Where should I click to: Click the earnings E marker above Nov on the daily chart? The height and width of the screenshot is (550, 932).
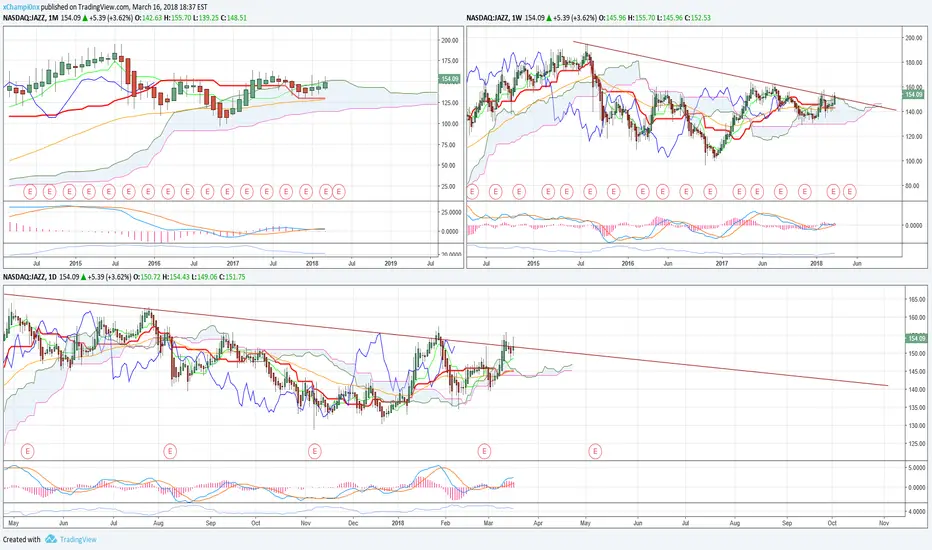[x=314, y=451]
